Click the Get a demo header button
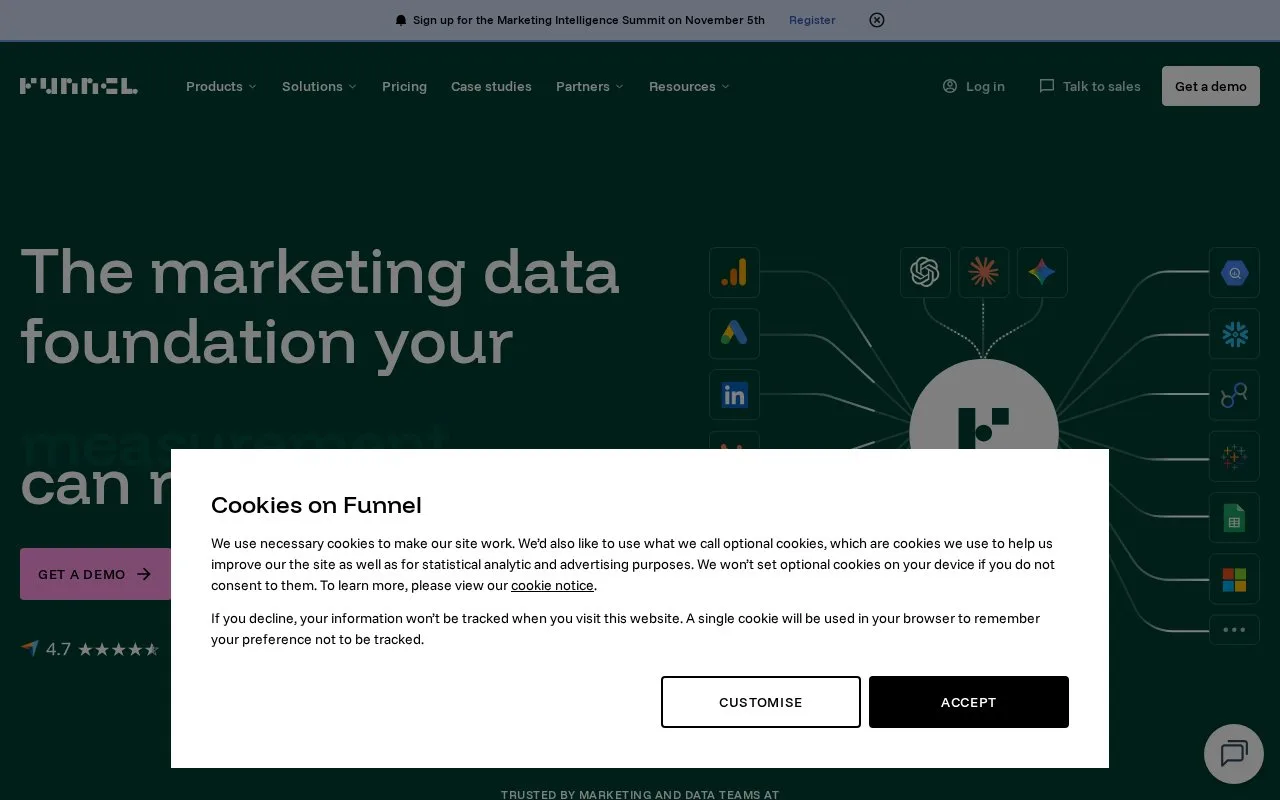 (x=1211, y=86)
